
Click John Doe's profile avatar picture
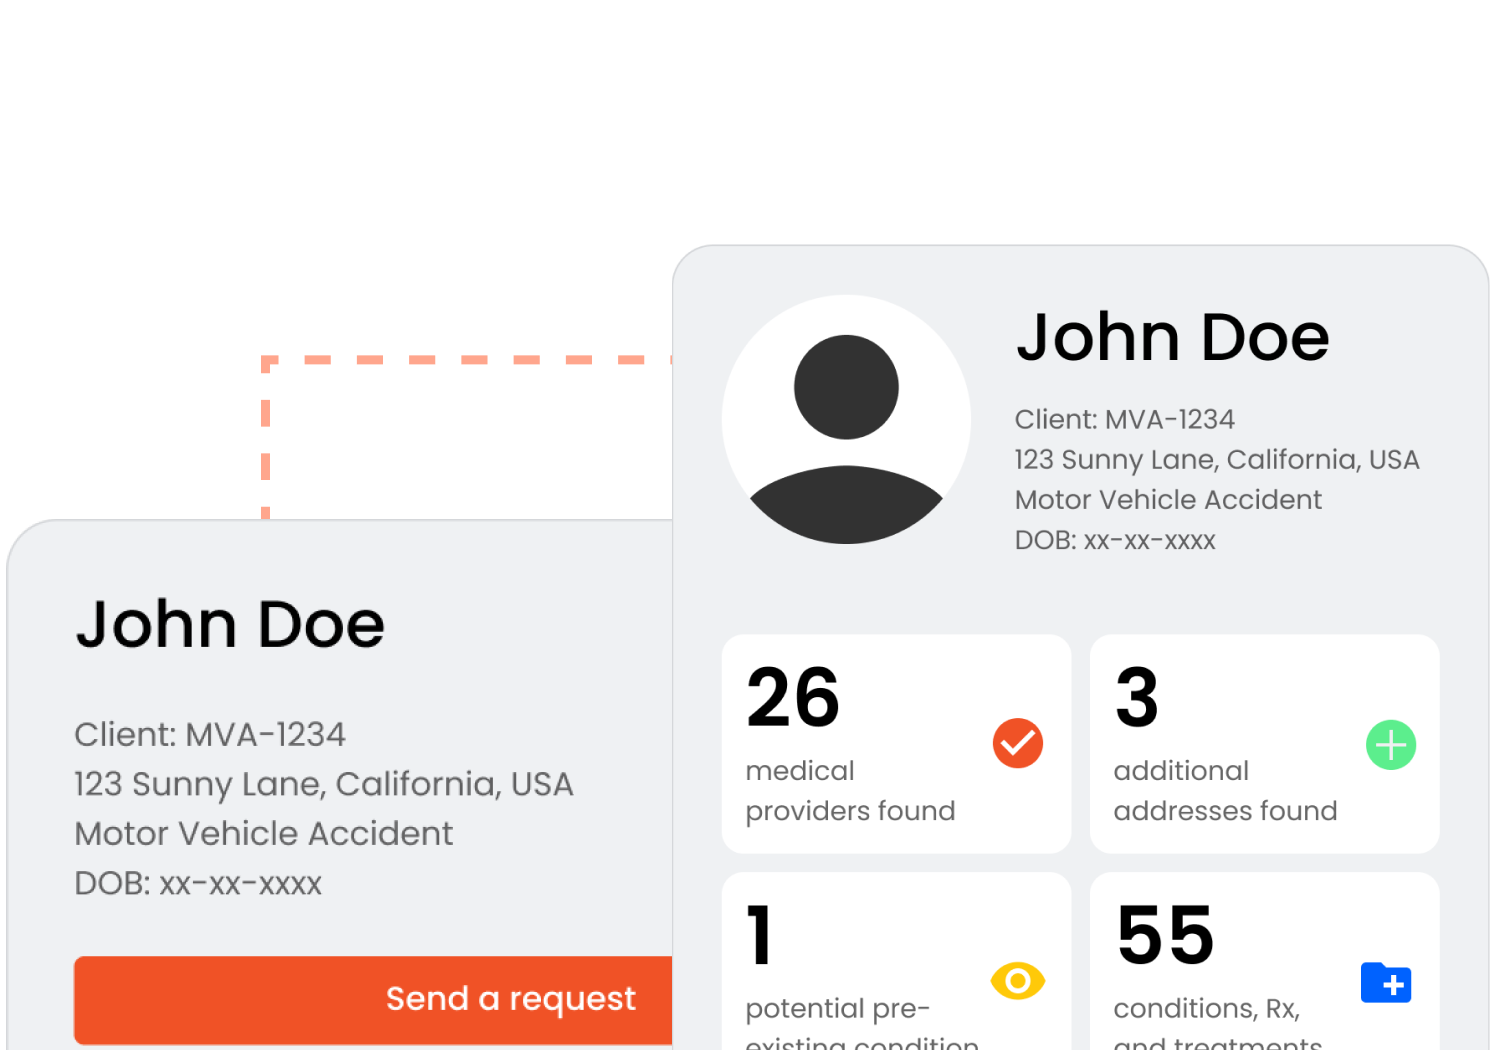846,418
